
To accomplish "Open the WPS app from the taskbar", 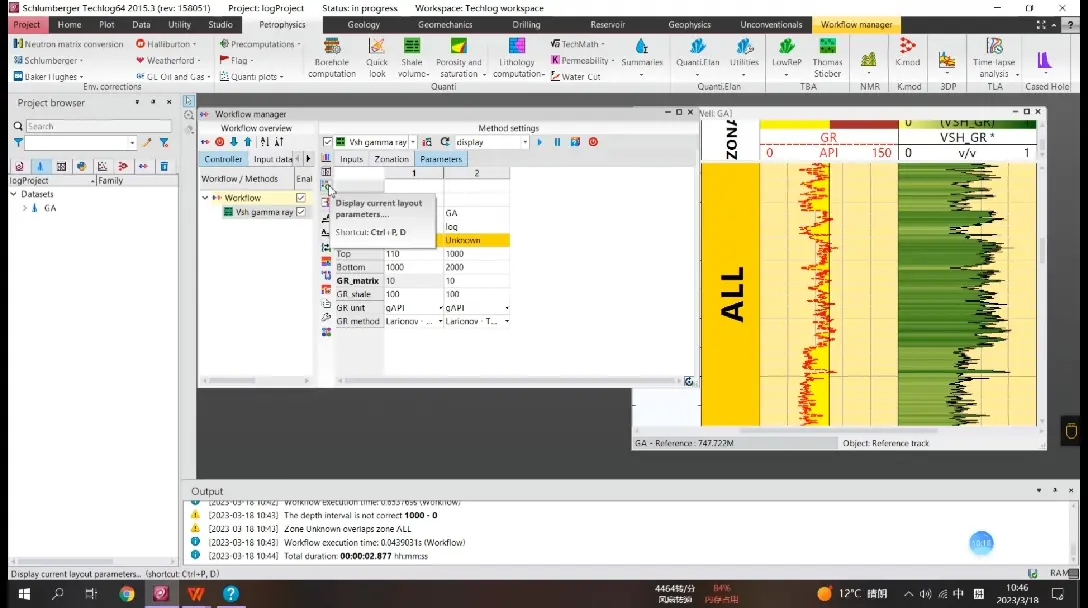I will pos(196,594).
